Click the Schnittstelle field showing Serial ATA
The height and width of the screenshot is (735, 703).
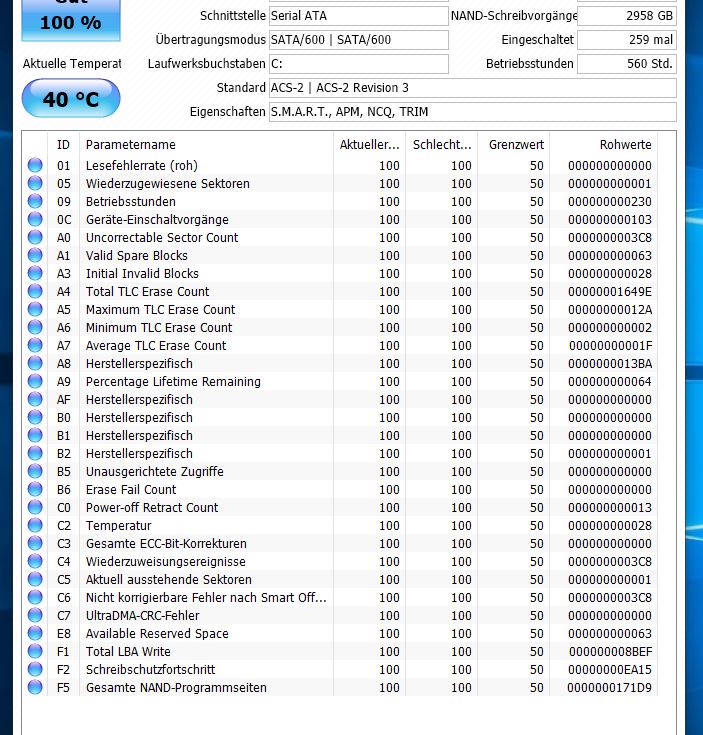(x=359, y=16)
